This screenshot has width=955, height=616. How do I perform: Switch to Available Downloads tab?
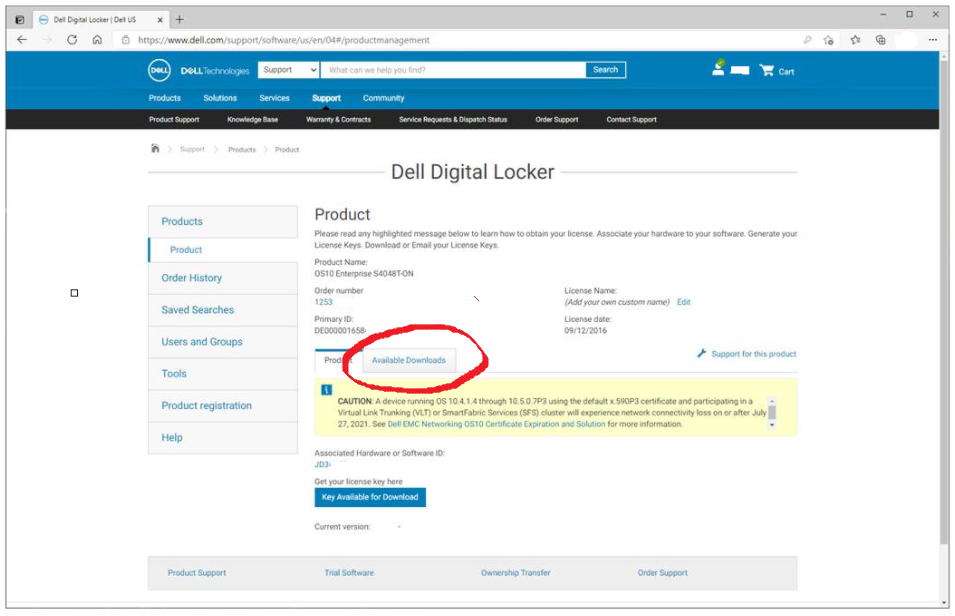coord(409,360)
